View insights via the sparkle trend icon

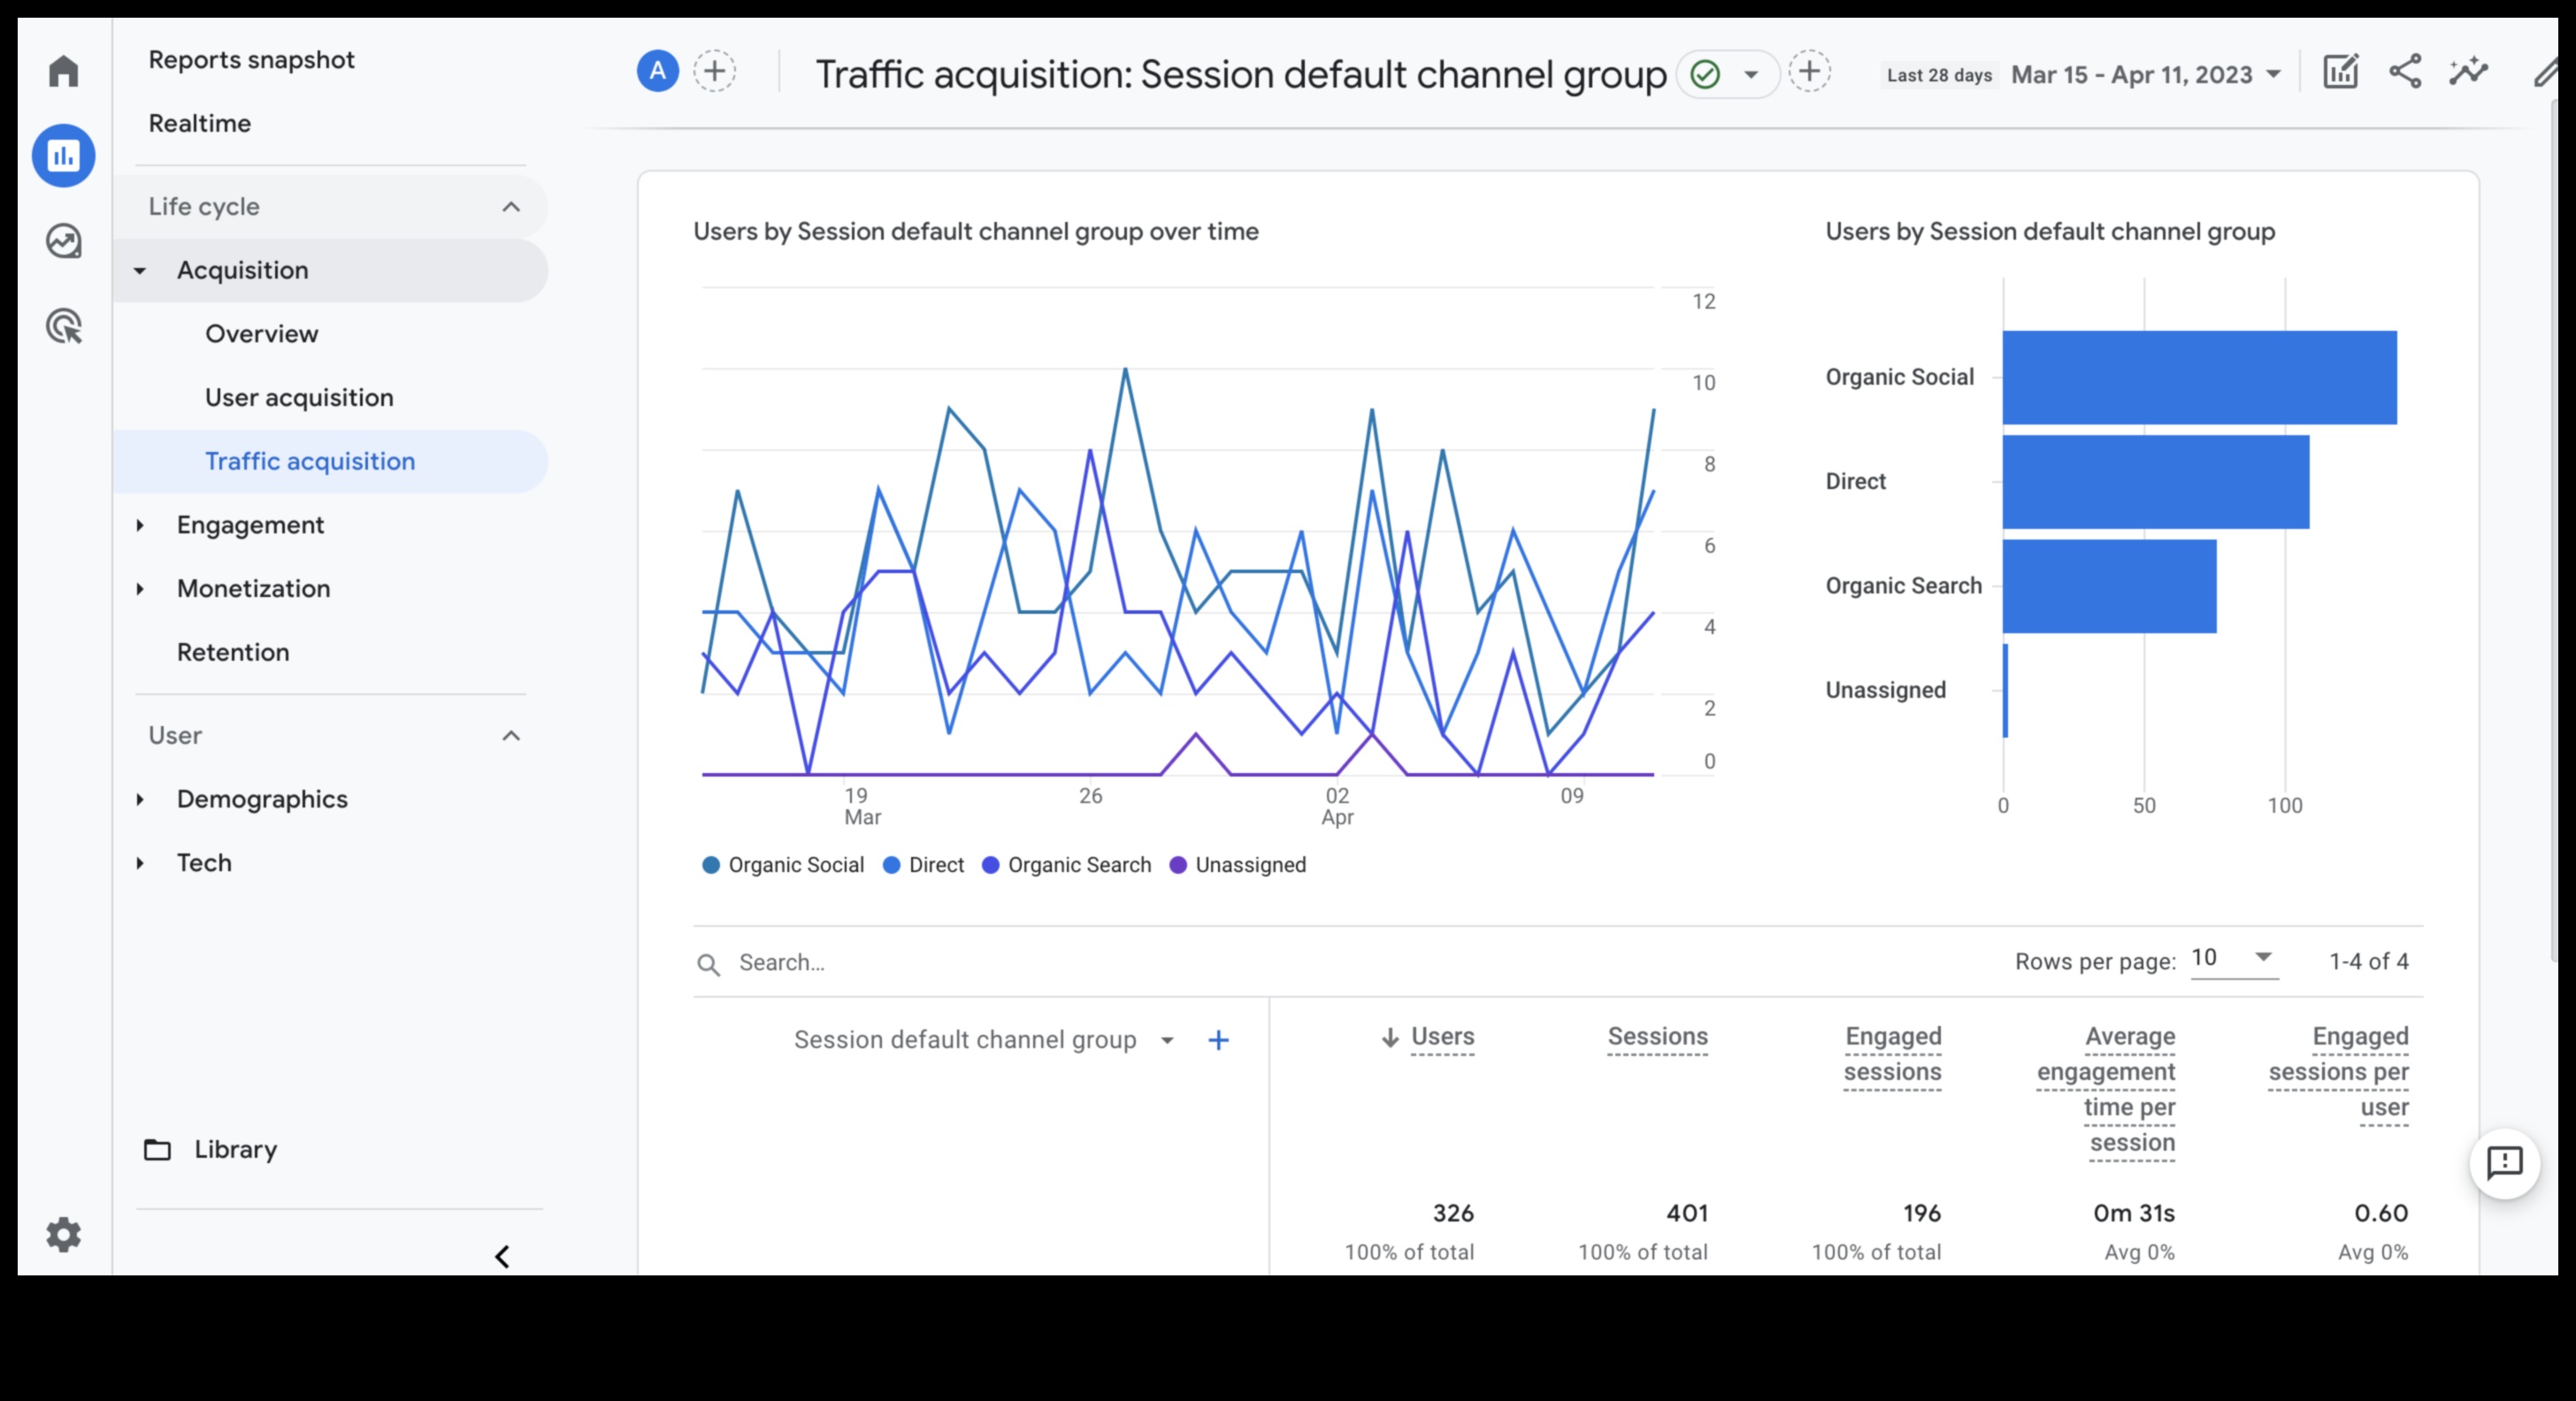pyautogui.click(x=2468, y=72)
